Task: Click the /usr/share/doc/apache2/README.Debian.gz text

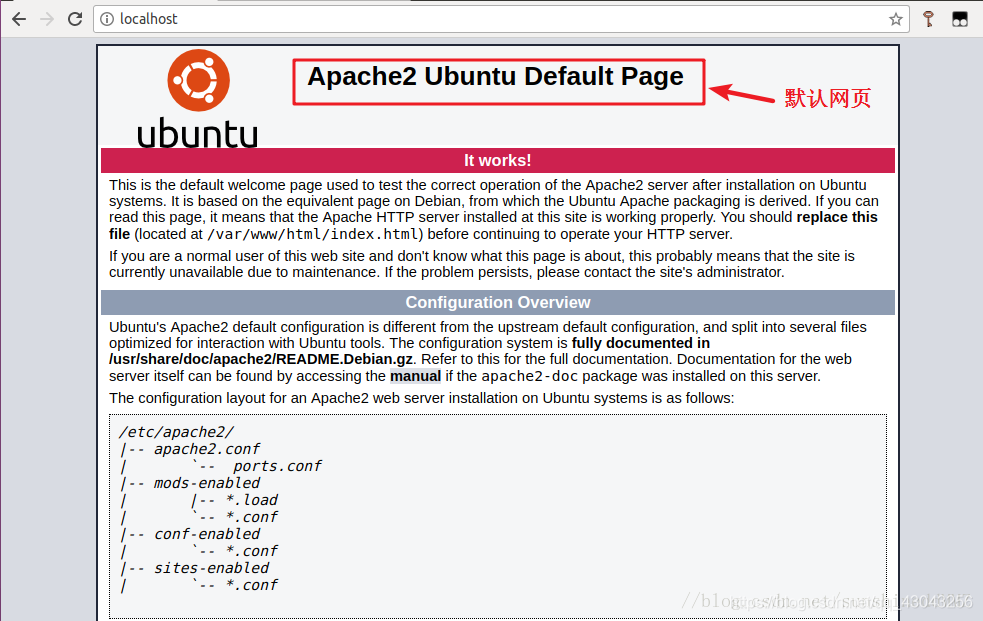Action: [261, 359]
